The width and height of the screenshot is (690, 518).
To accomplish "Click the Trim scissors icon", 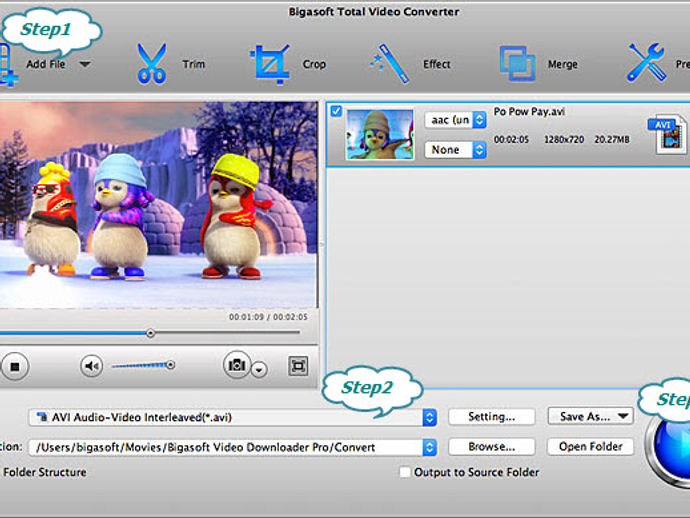I will point(151,64).
